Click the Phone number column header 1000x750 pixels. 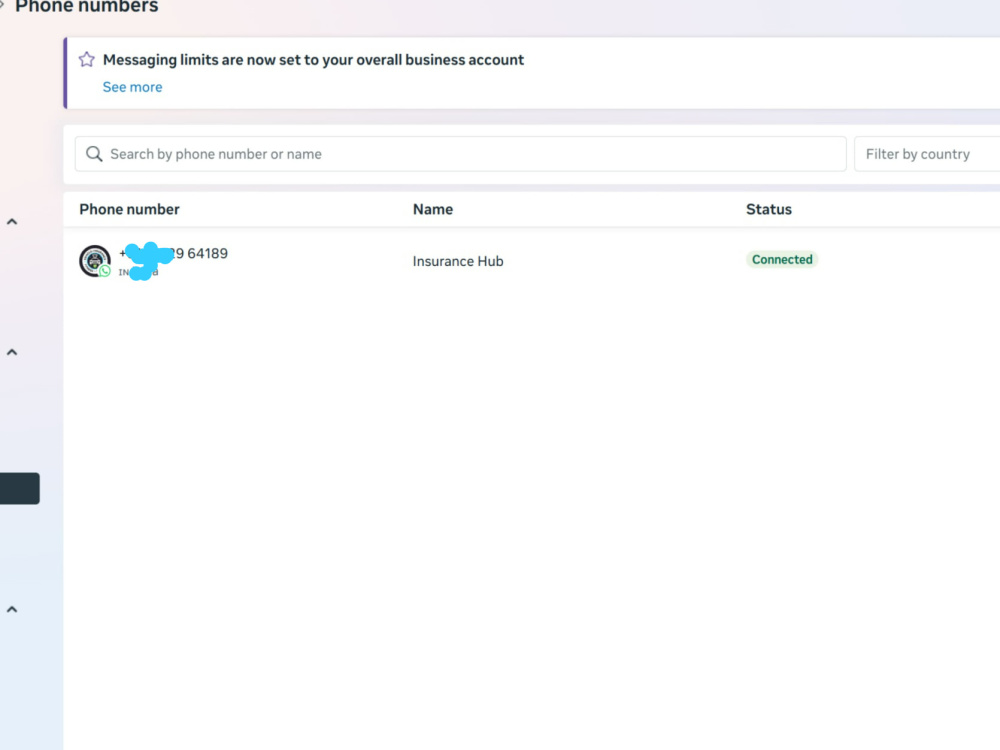point(129,209)
